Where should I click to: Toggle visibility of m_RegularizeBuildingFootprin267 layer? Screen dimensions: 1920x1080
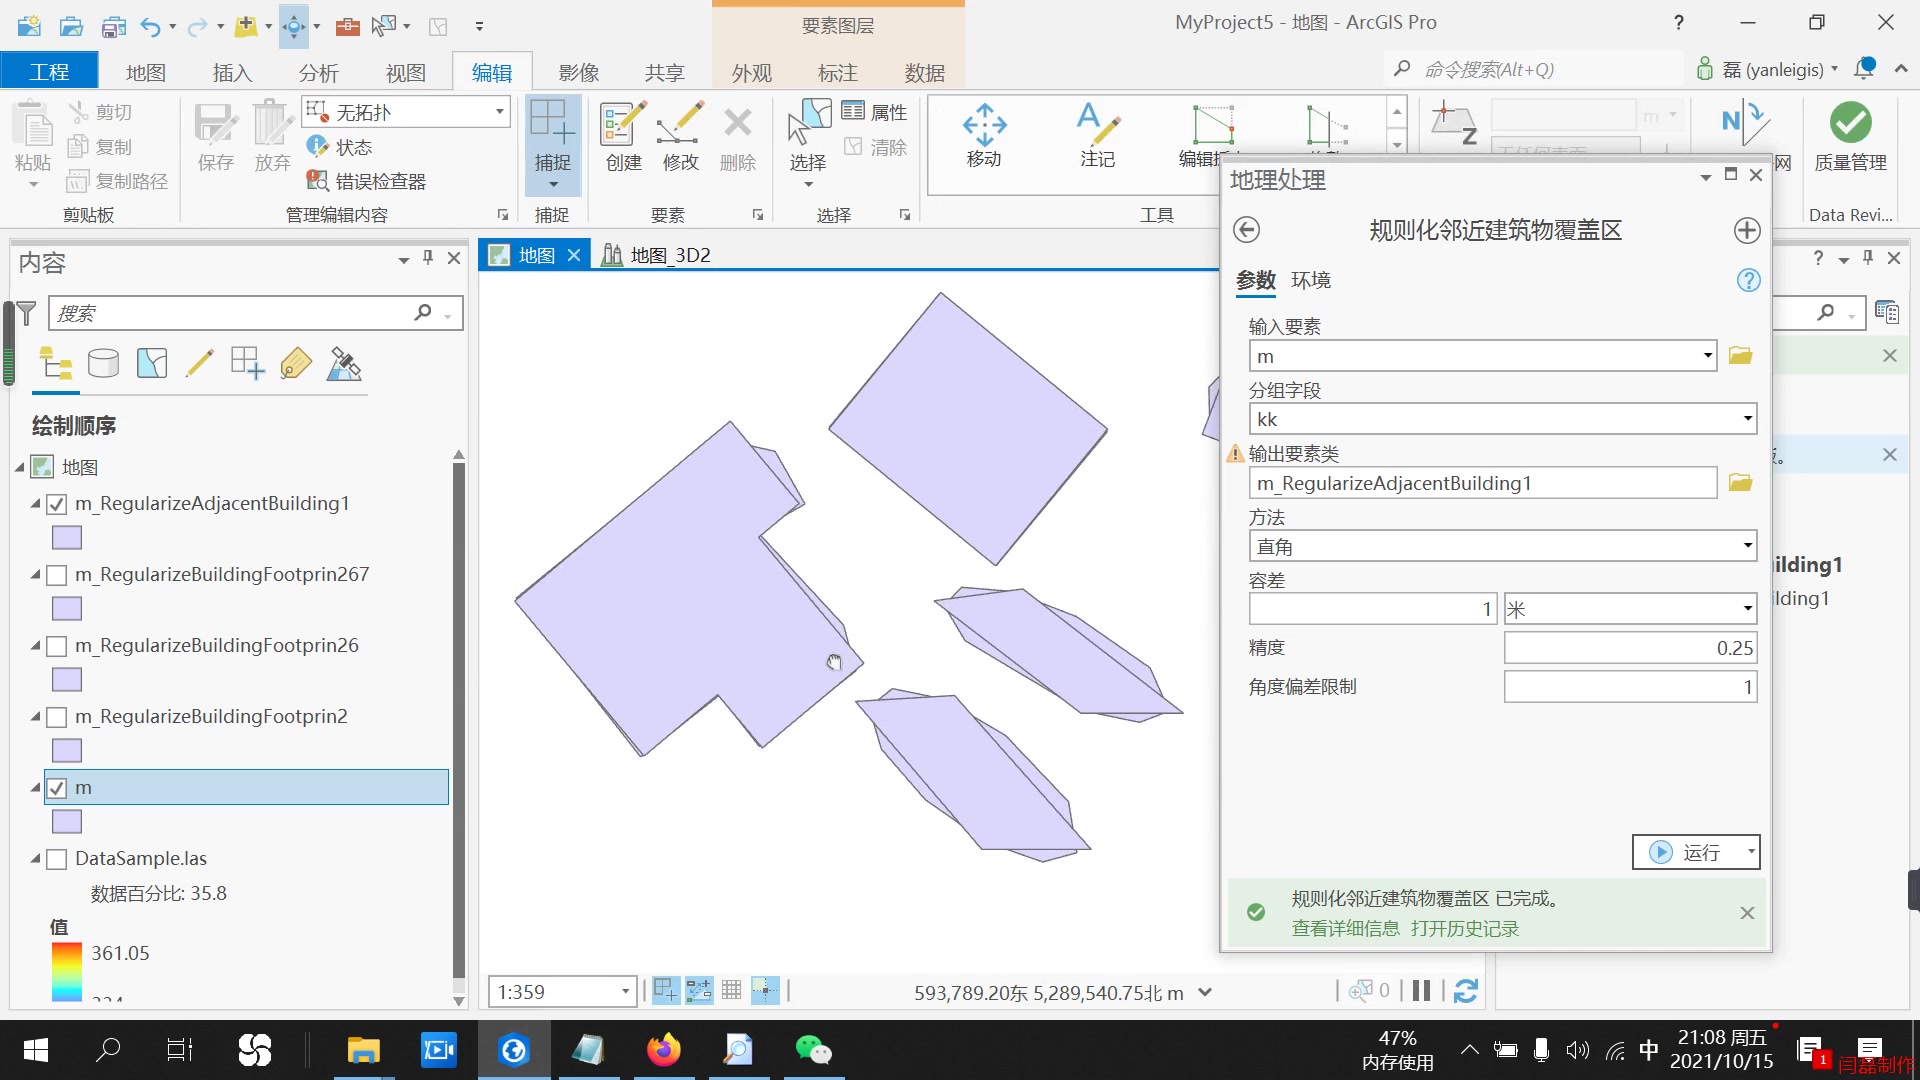[57, 575]
